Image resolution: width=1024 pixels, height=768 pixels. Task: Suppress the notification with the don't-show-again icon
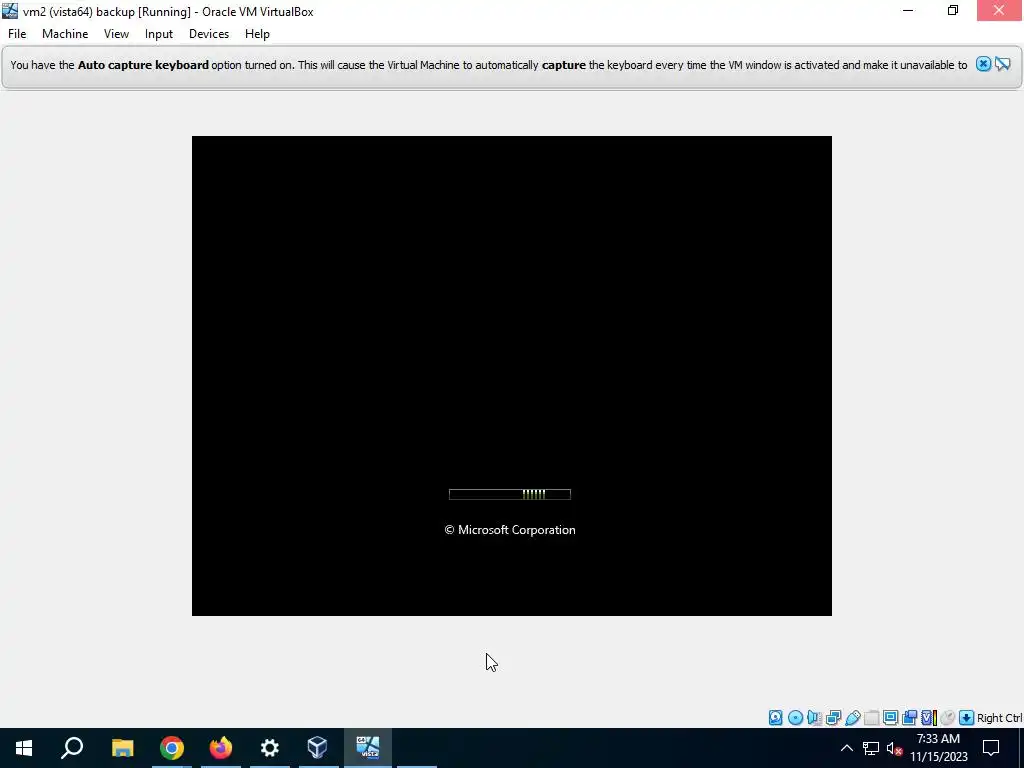tap(1002, 64)
